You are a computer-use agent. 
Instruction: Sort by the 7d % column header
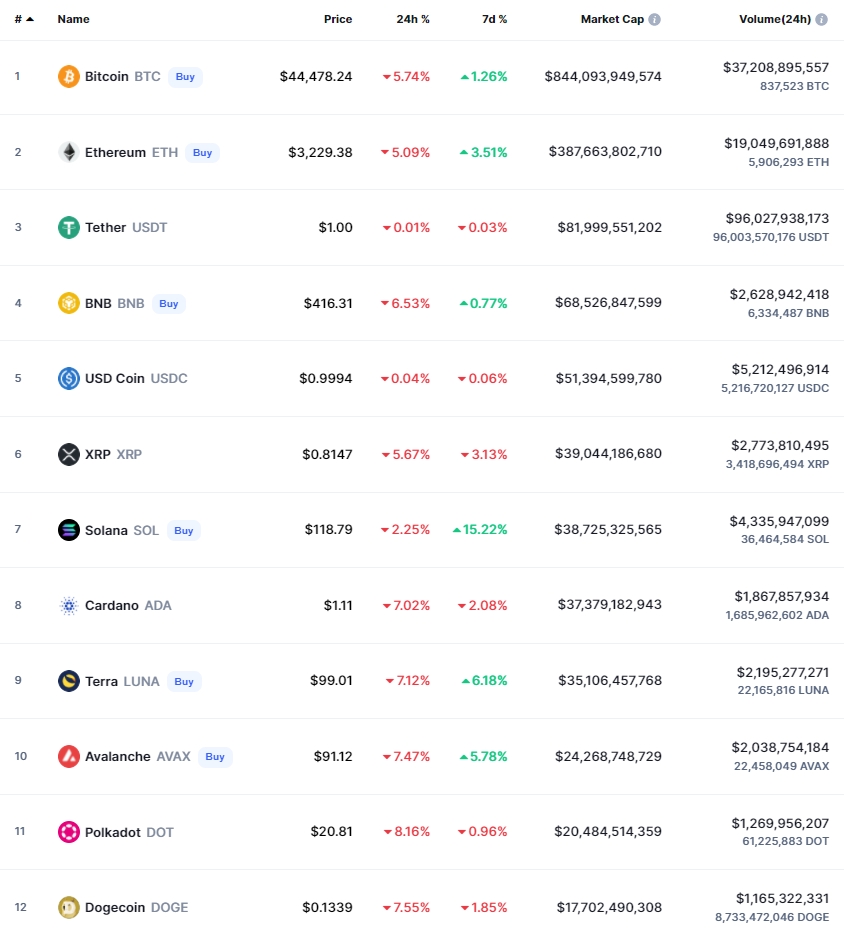(495, 19)
